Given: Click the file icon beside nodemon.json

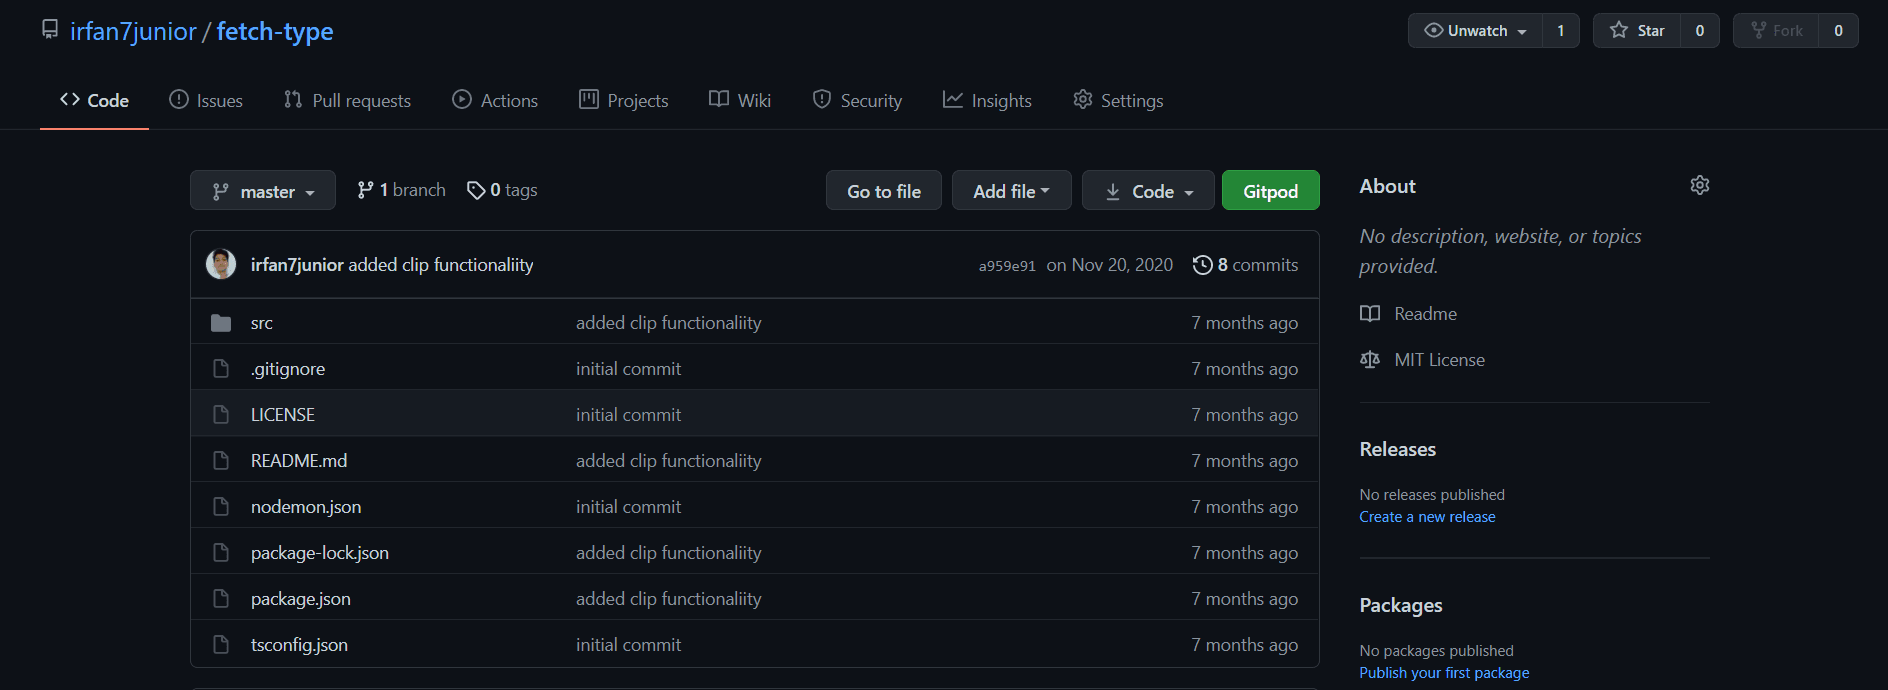Looking at the screenshot, I should pyautogui.click(x=221, y=507).
